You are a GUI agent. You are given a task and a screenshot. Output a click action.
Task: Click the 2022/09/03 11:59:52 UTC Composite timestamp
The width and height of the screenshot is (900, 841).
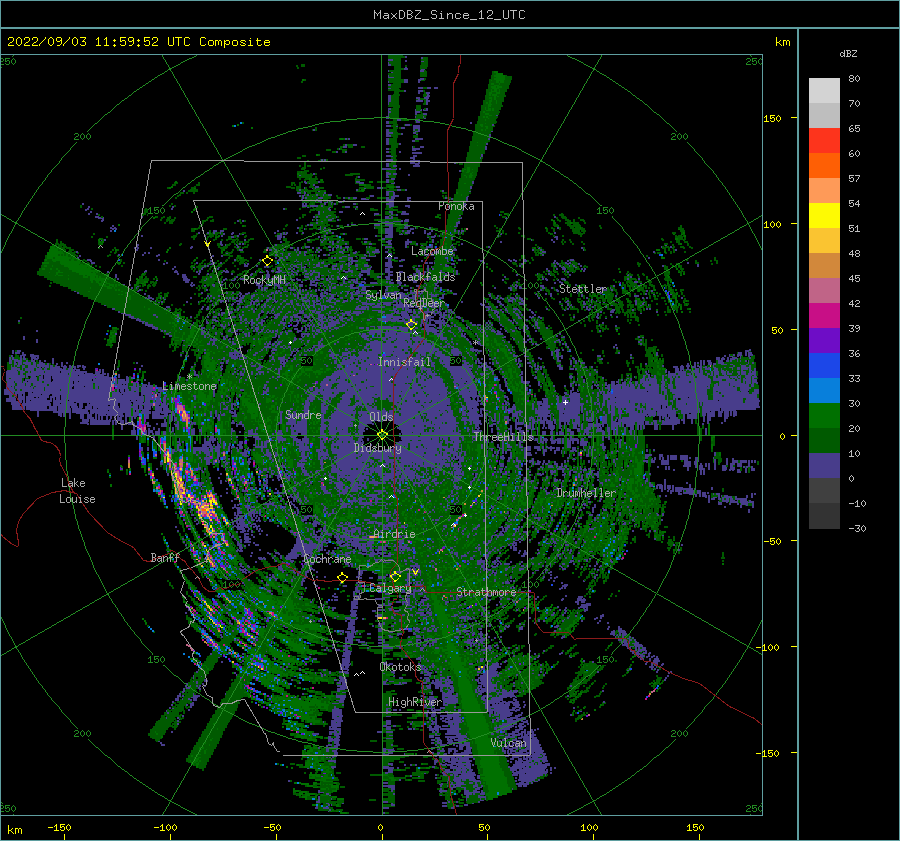point(139,42)
